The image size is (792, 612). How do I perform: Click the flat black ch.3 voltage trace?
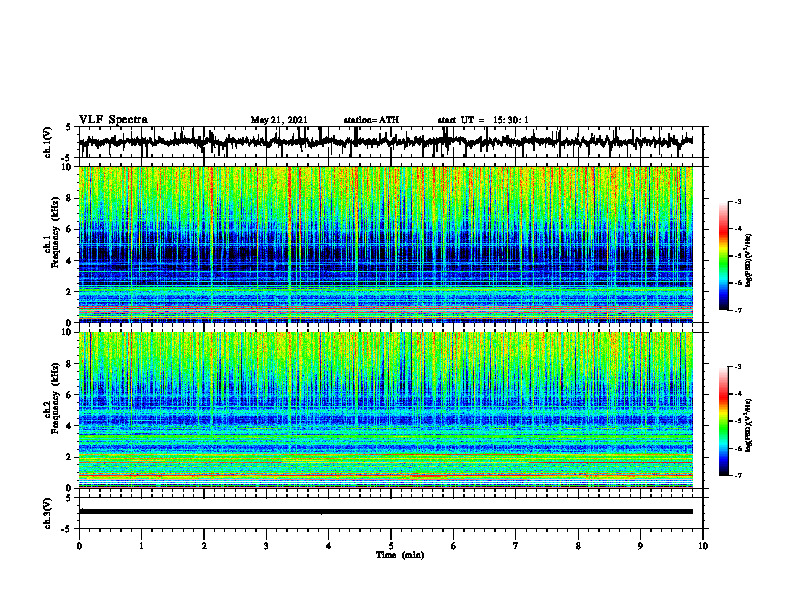(386, 512)
